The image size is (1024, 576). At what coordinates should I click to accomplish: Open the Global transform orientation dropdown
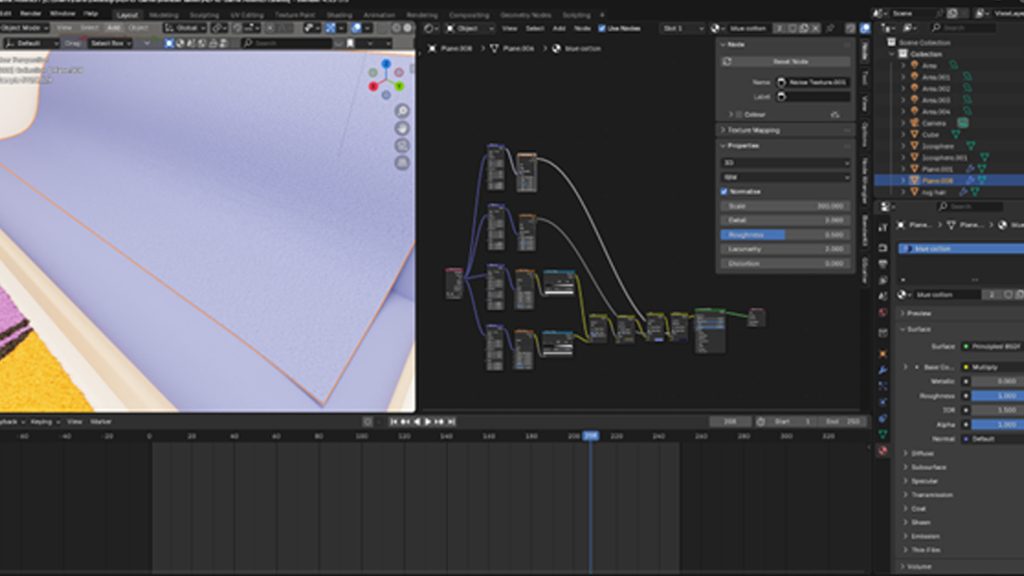point(186,28)
